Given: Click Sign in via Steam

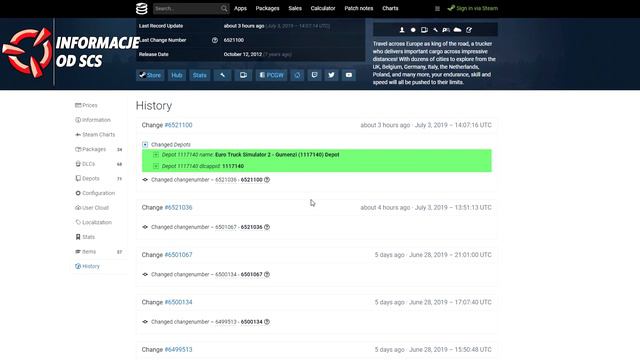Looking at the screenshot, I should (473, 8).
